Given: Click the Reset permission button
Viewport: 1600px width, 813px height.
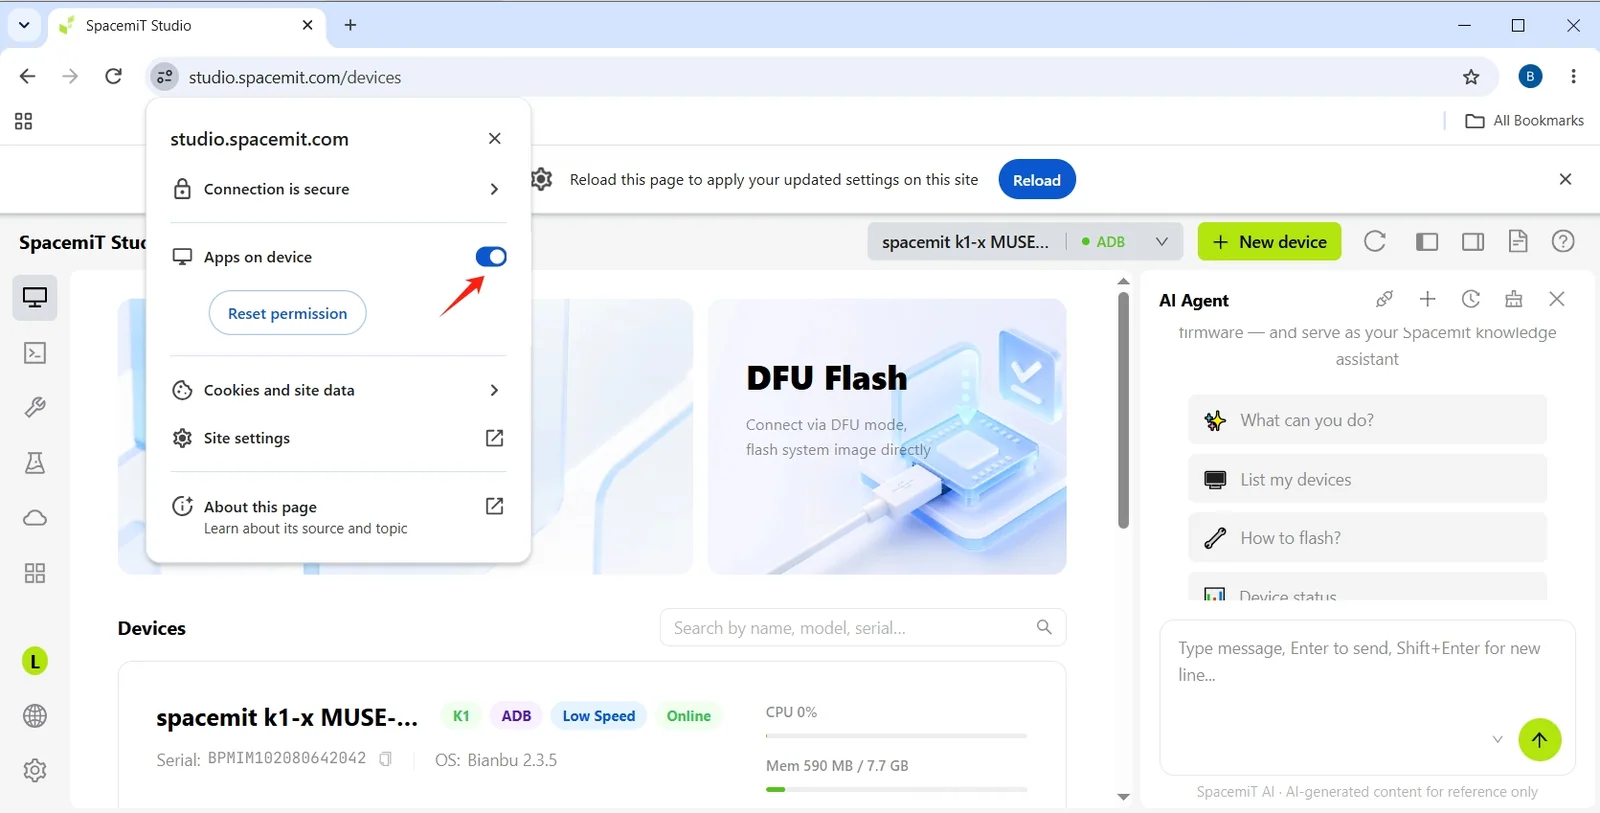Looking at the screenshot, I should click(x=287, y=314).
